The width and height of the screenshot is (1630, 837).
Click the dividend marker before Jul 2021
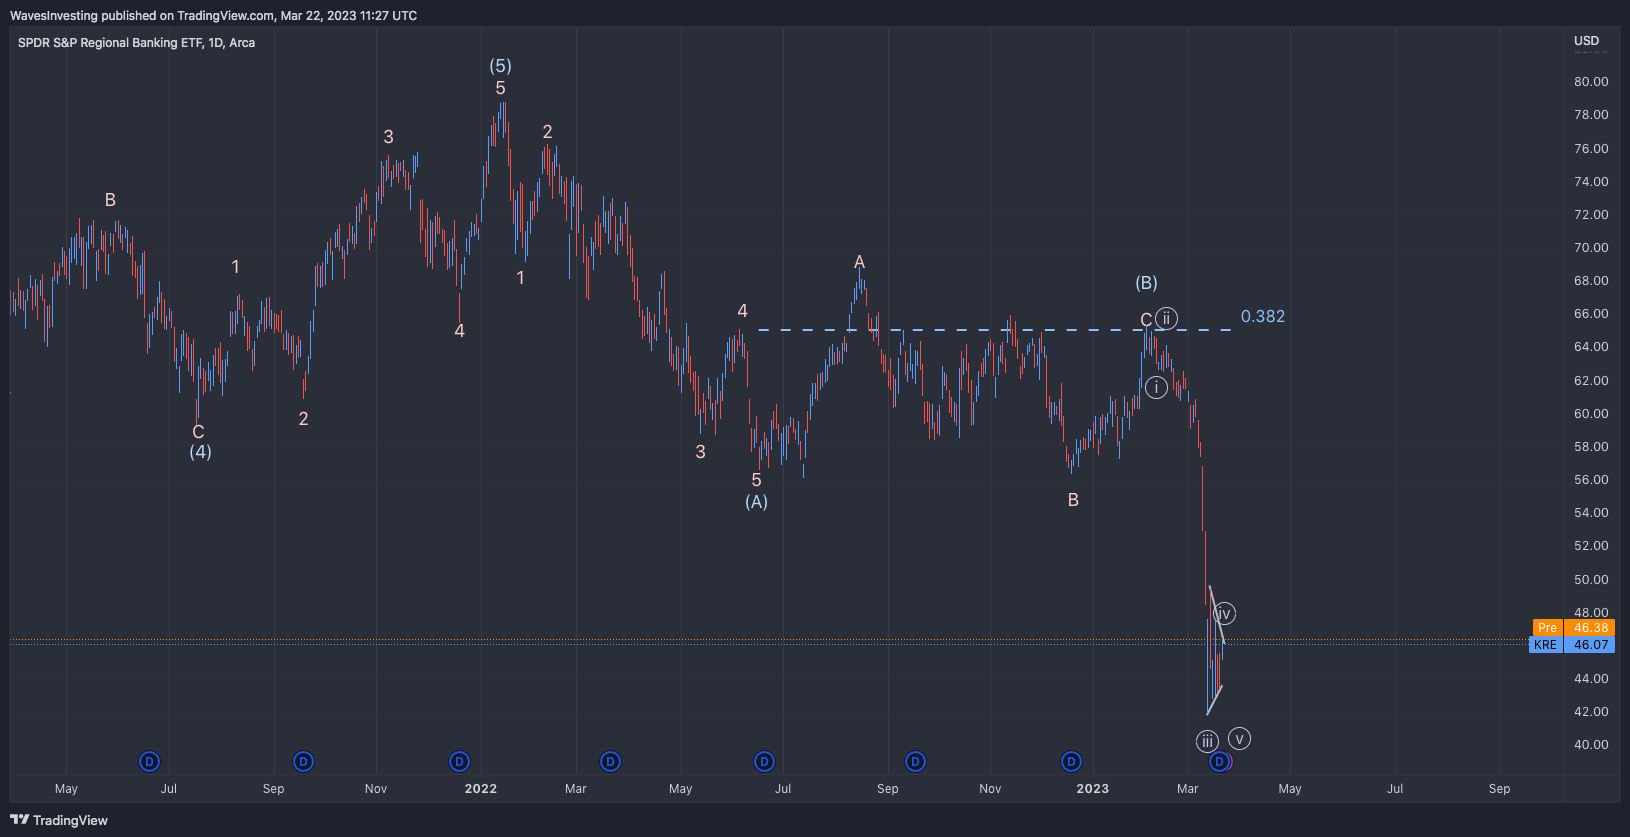(149, 762)
